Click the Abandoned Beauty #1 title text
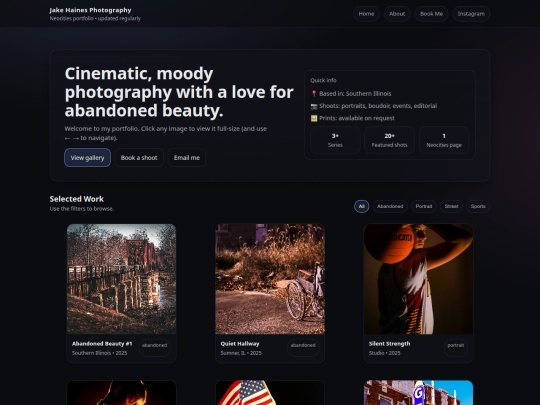Image resolution: width=540 pixels, height=405 pixels. [102, 343]
